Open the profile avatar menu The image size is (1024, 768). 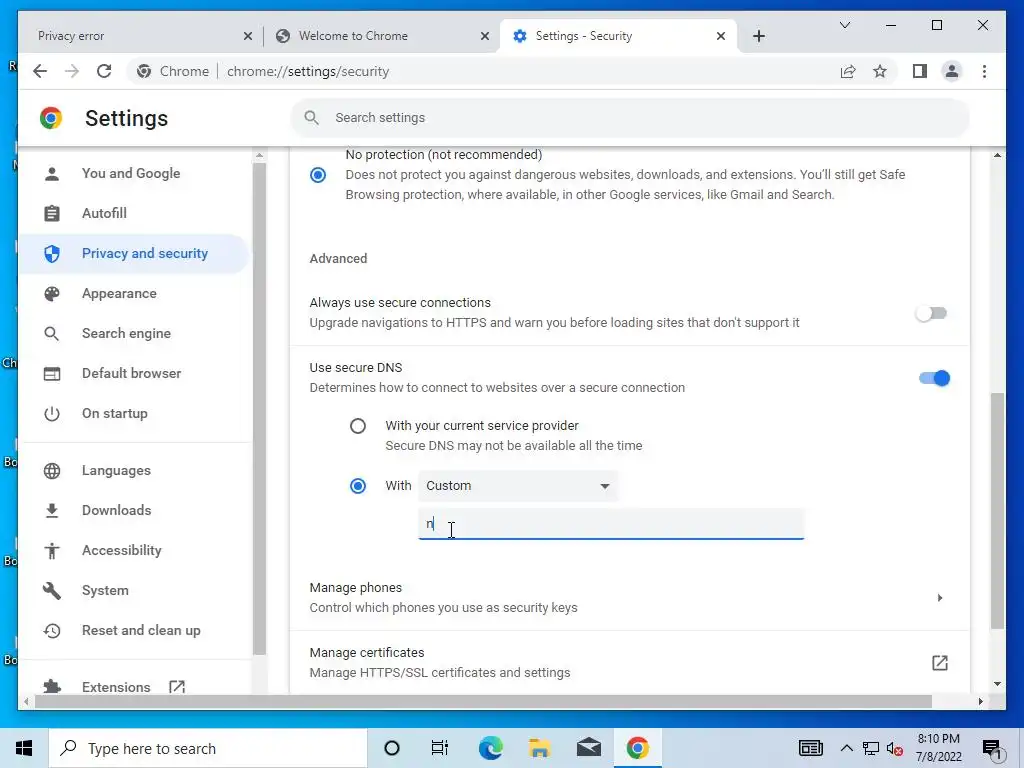(x=952, y=71)
